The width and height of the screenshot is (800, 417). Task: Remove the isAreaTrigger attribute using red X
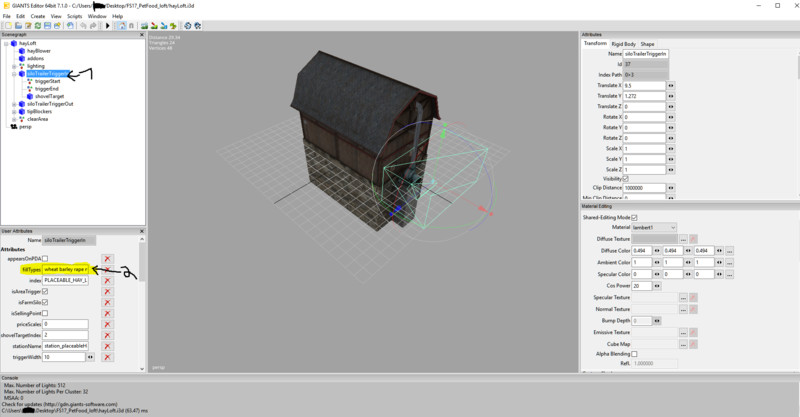pos(107,291)
